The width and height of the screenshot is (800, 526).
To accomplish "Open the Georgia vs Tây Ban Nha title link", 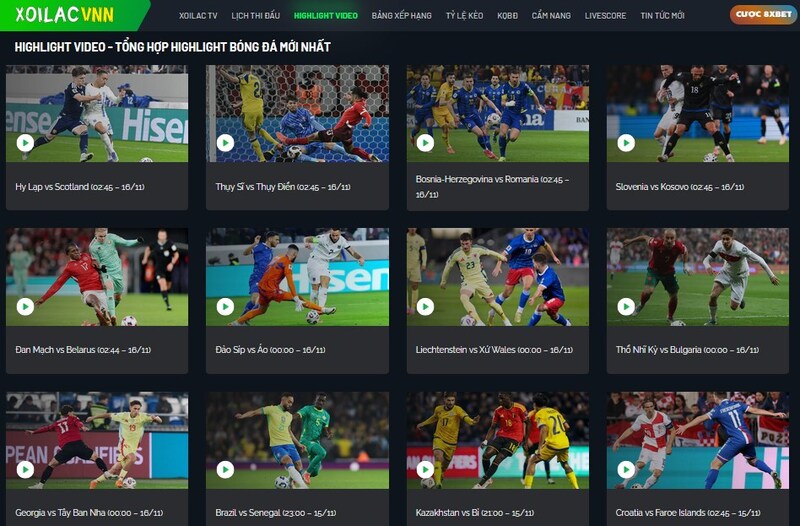I will click(89, 513).
